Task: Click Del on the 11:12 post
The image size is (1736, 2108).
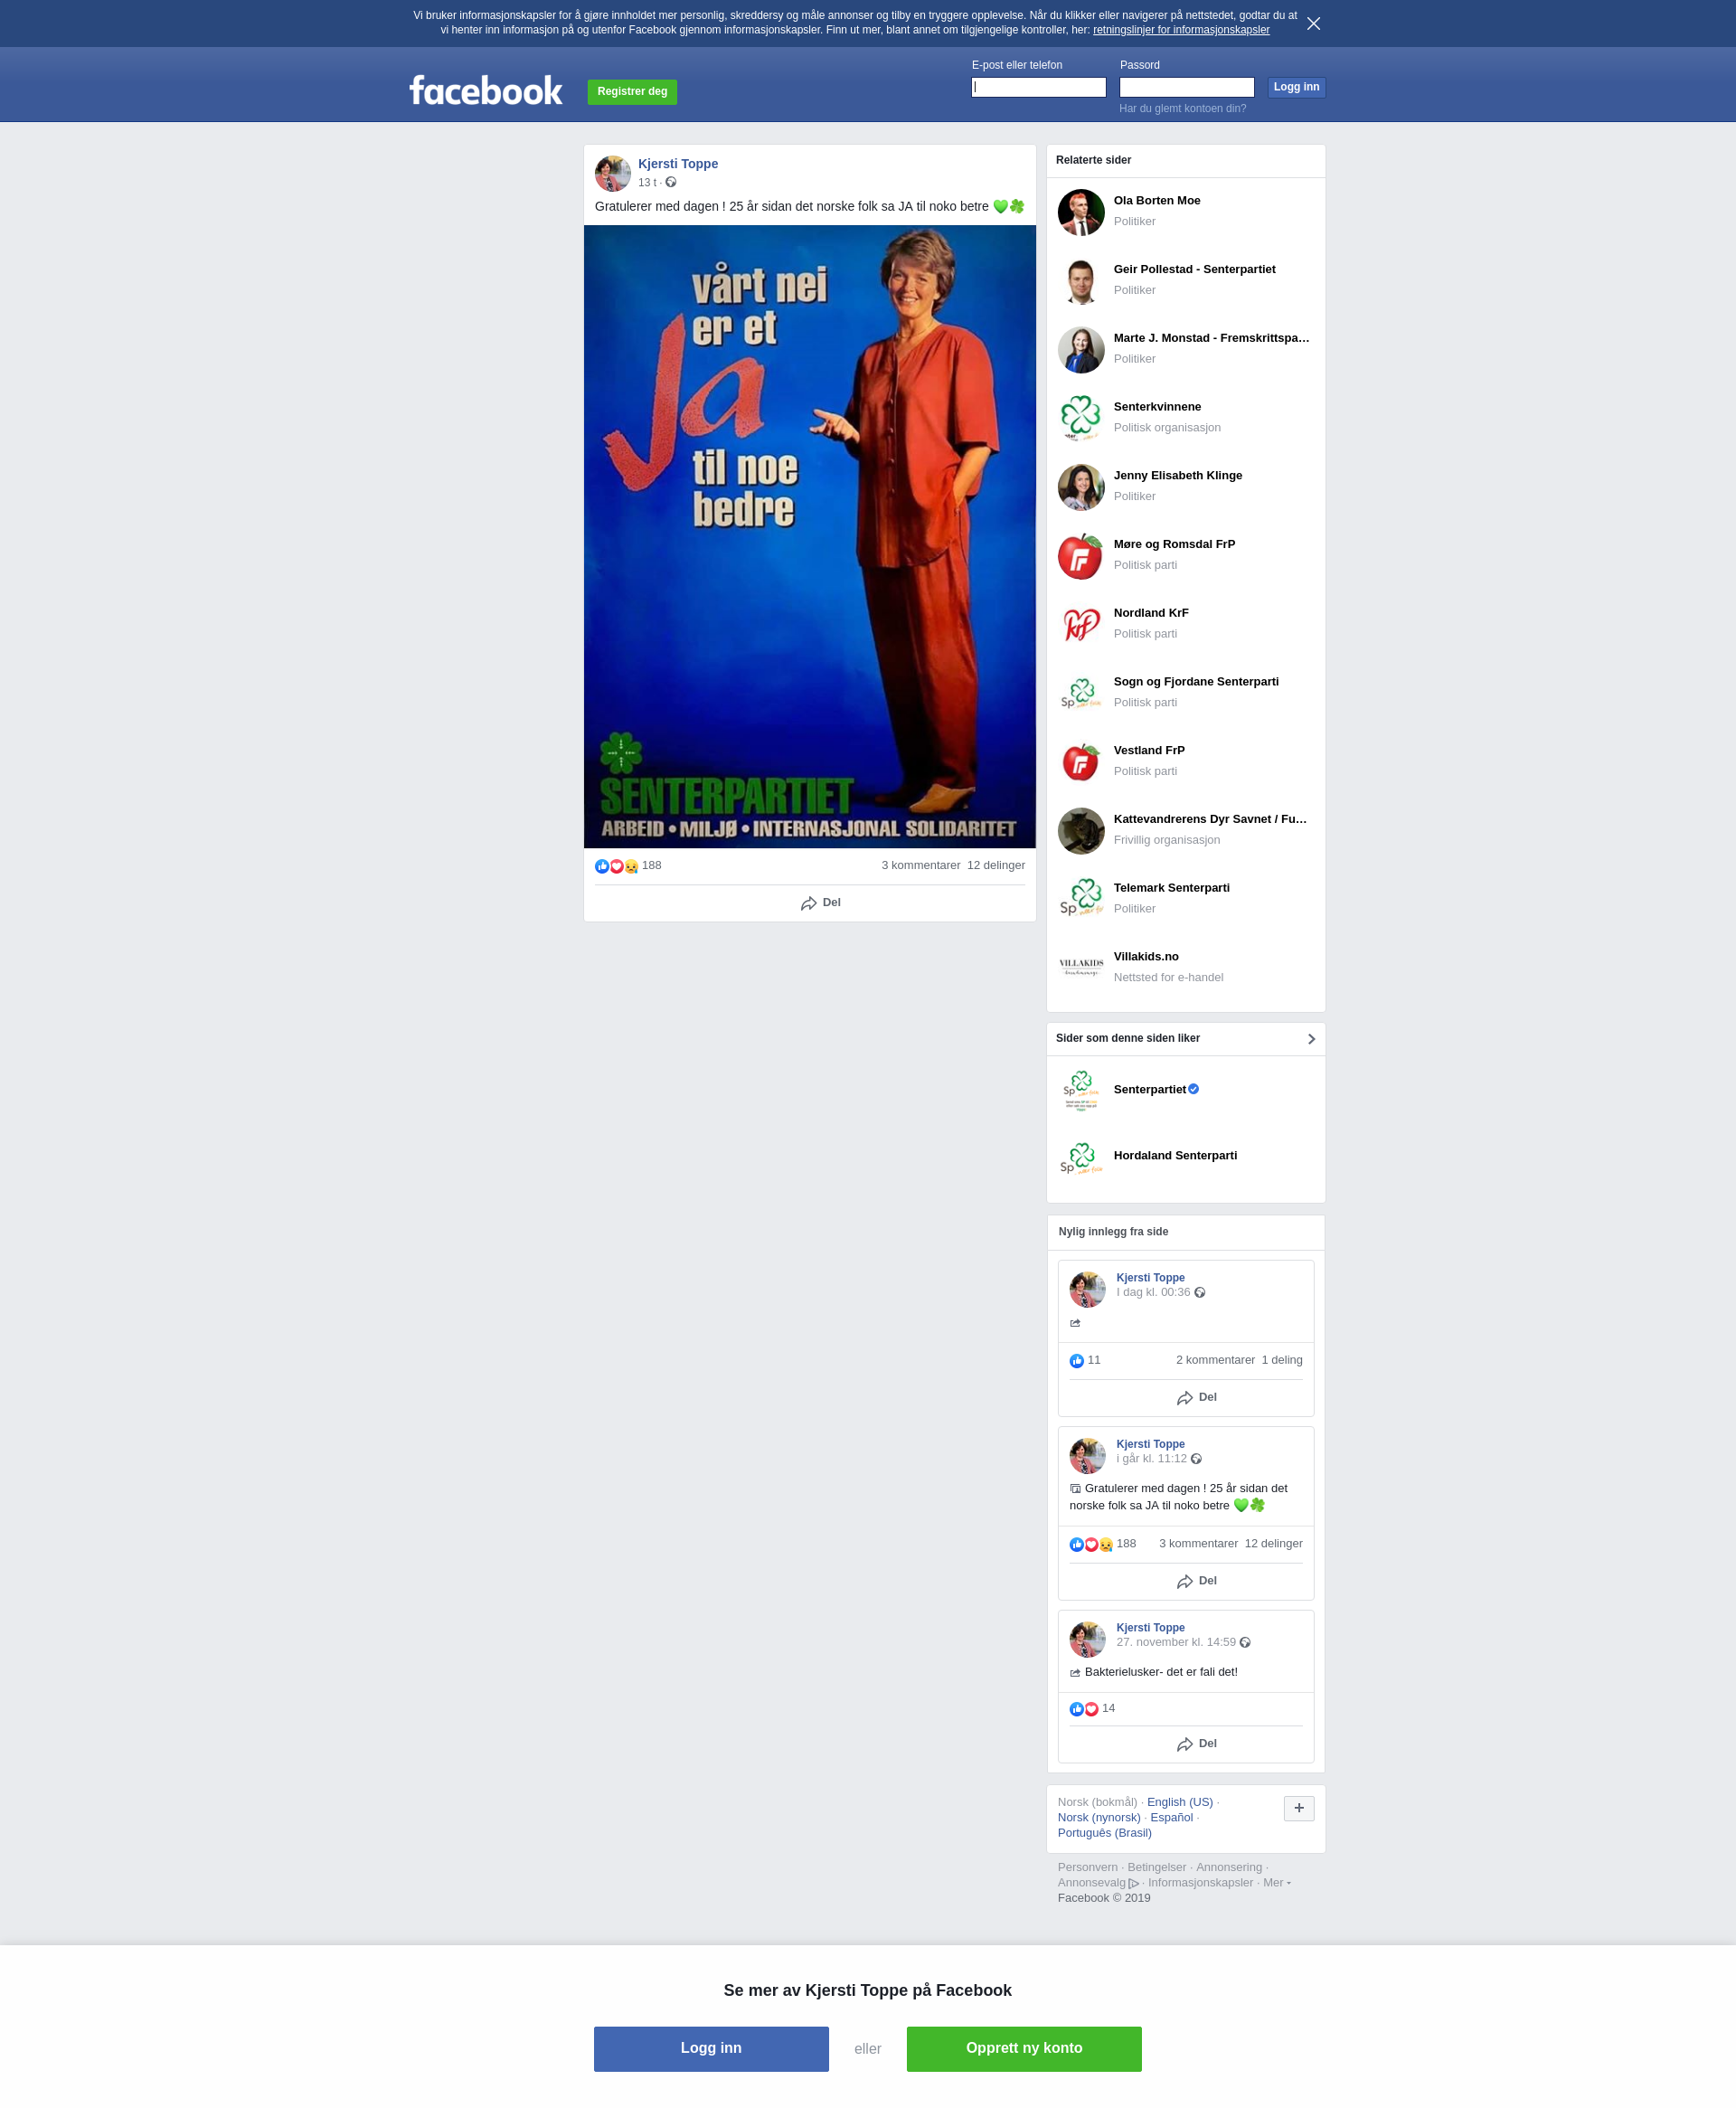Action: coord(1197,1581)
